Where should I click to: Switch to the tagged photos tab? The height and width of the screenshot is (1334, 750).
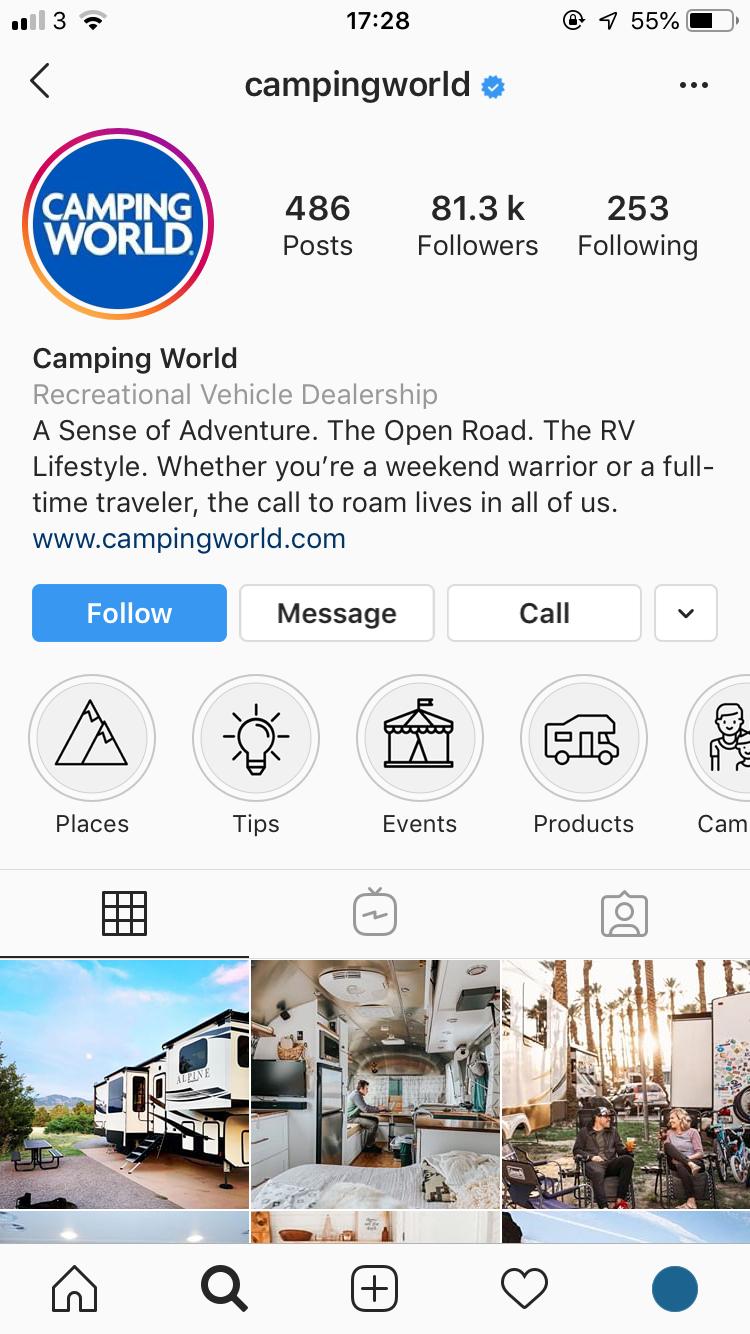tap(625, 913)
